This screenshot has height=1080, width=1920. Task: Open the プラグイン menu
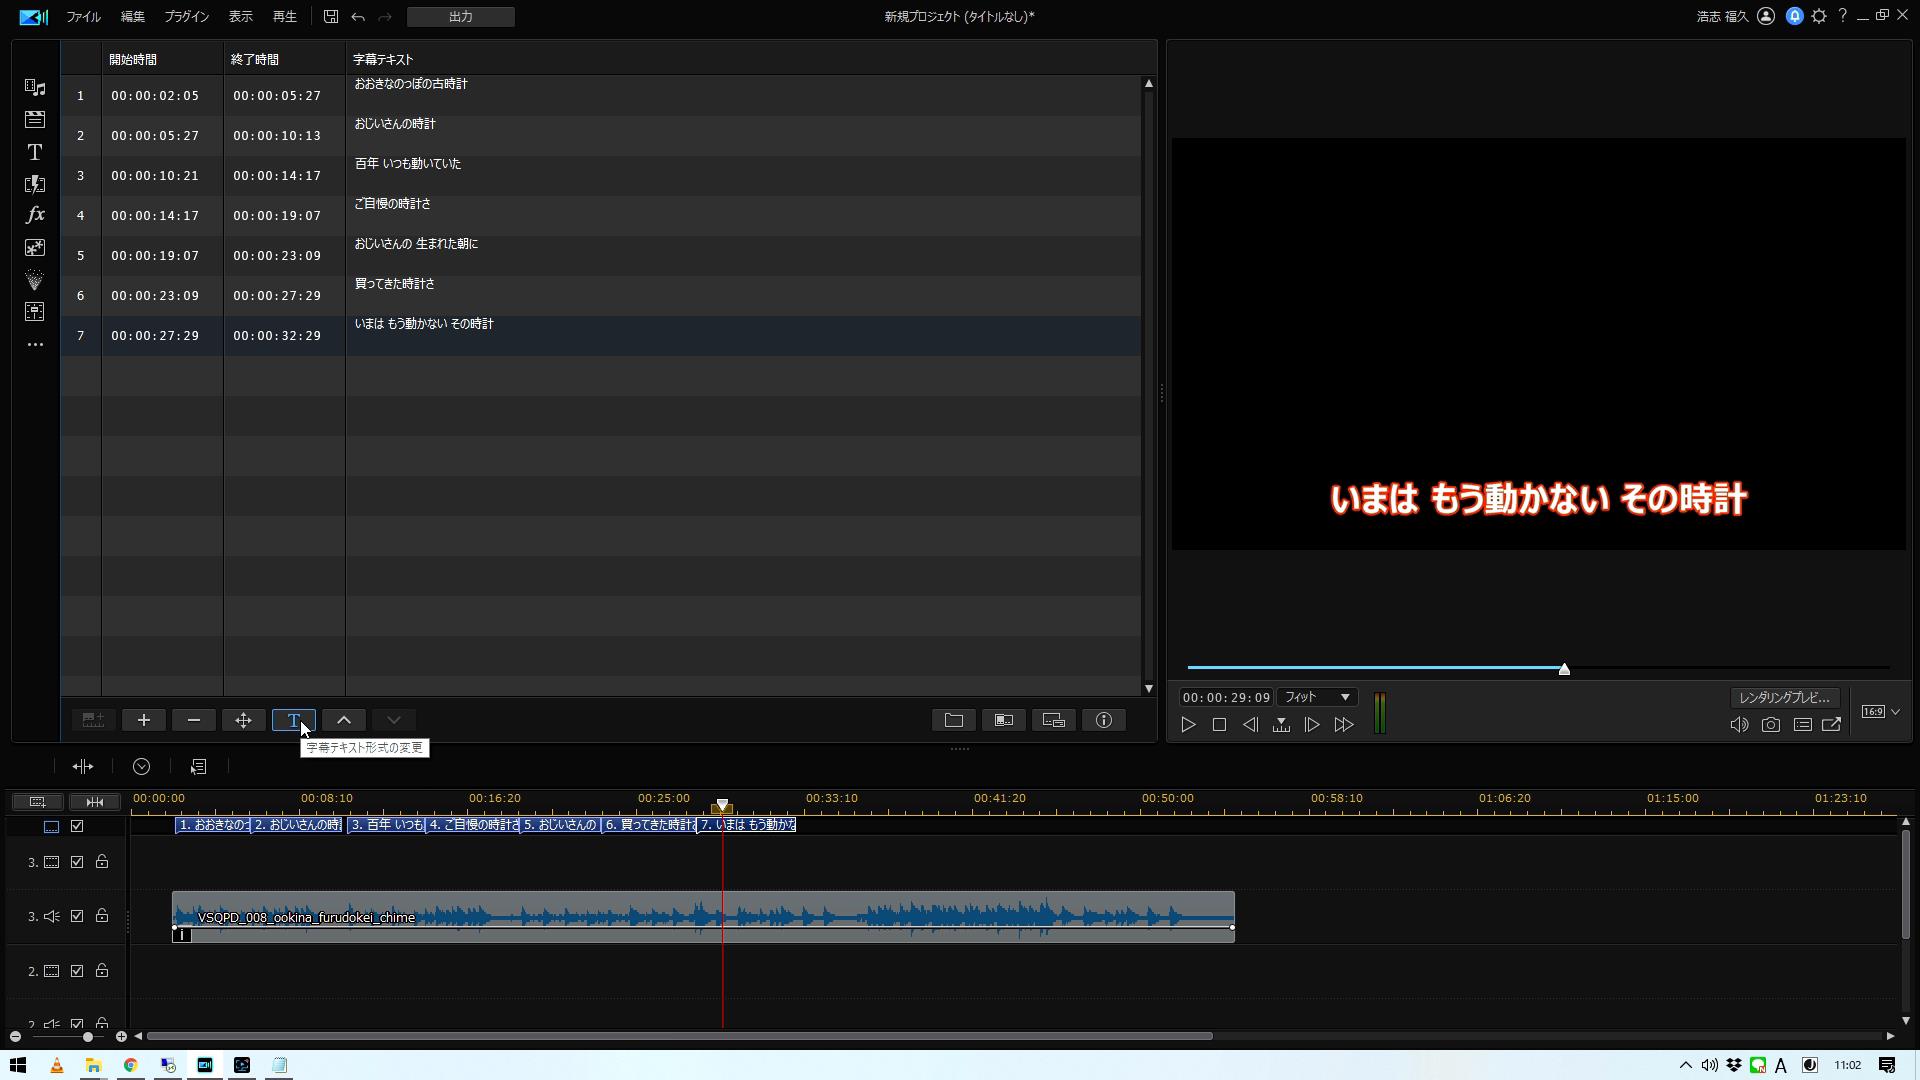(186, 17)
